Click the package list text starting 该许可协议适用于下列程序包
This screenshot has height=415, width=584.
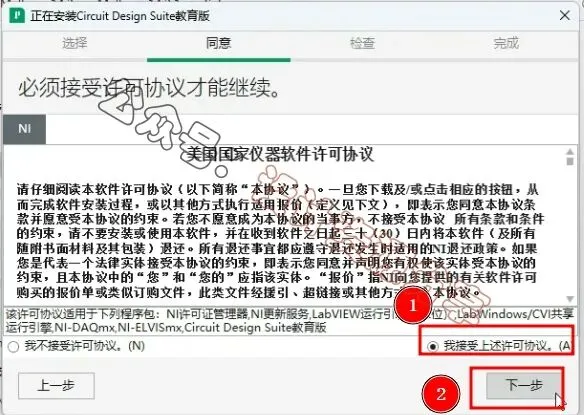click(289, 321)
